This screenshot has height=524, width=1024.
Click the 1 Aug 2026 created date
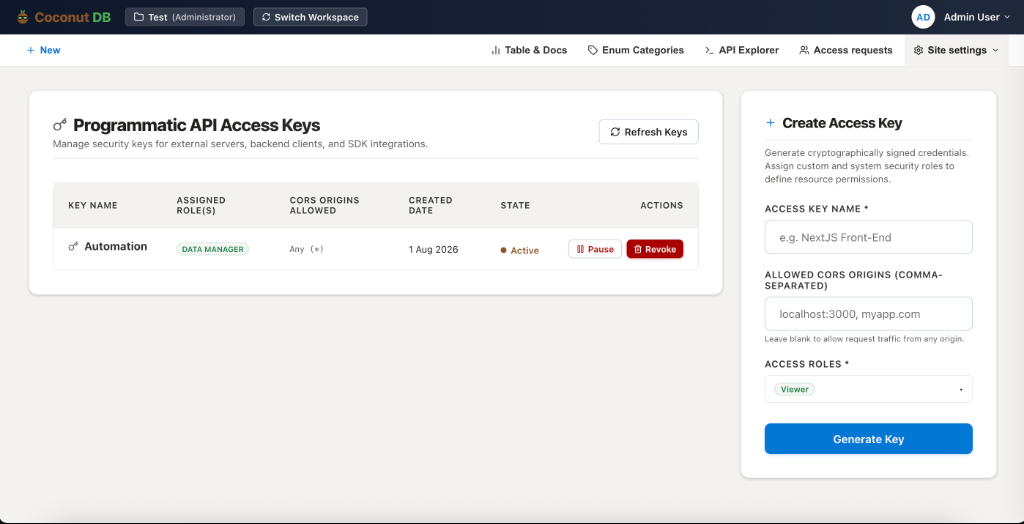434,250
